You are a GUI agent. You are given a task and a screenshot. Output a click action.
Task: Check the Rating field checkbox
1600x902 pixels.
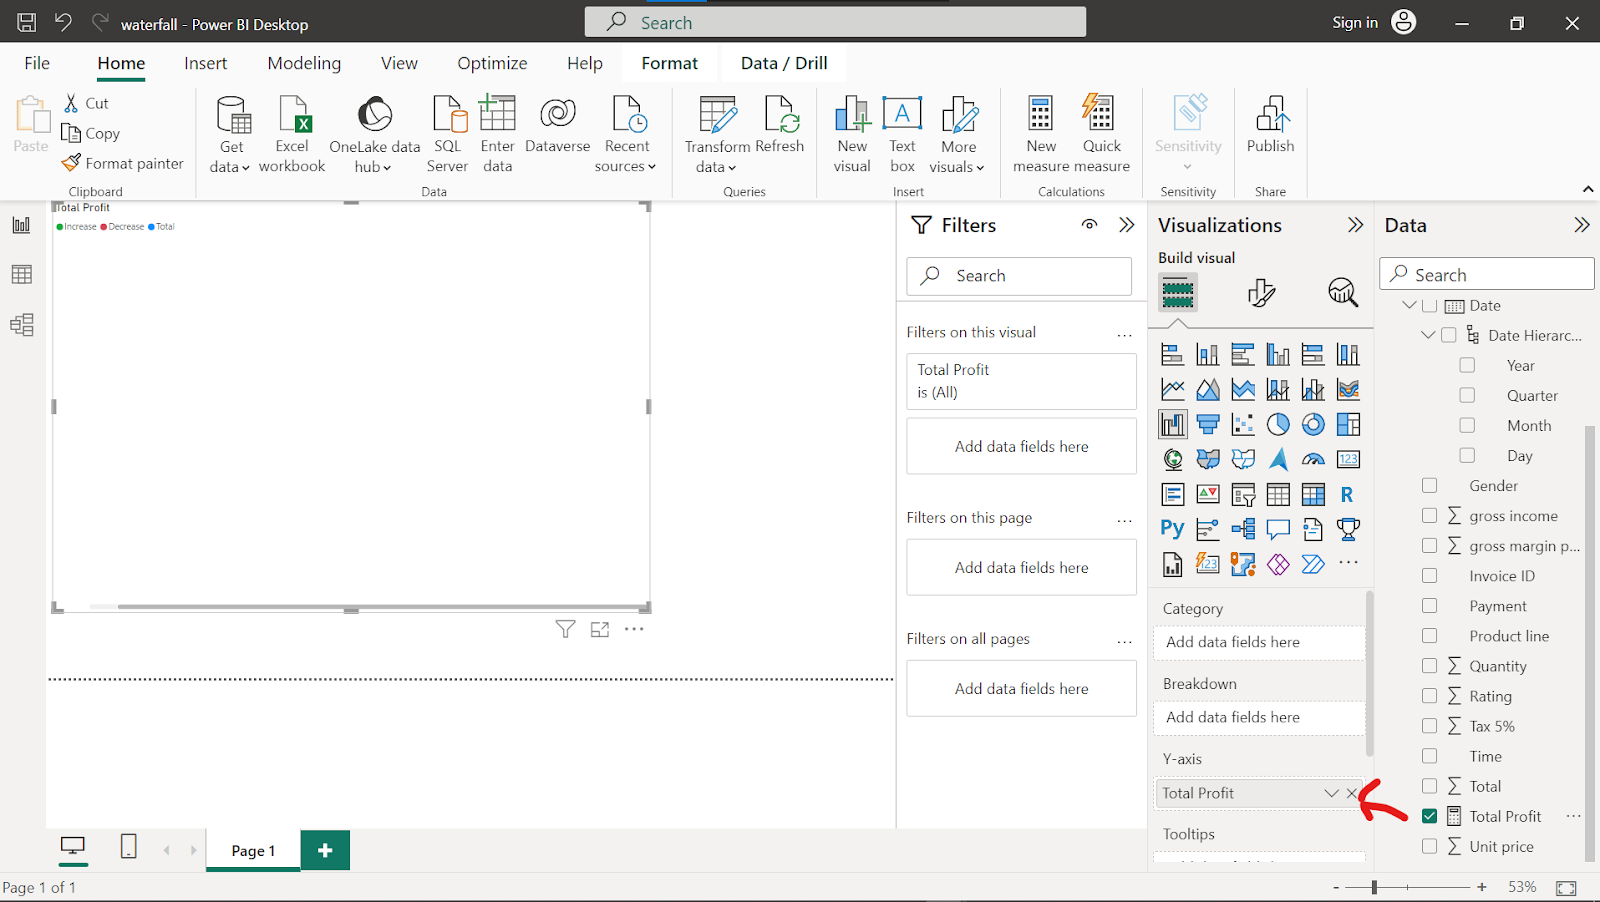click(1429, 695)
